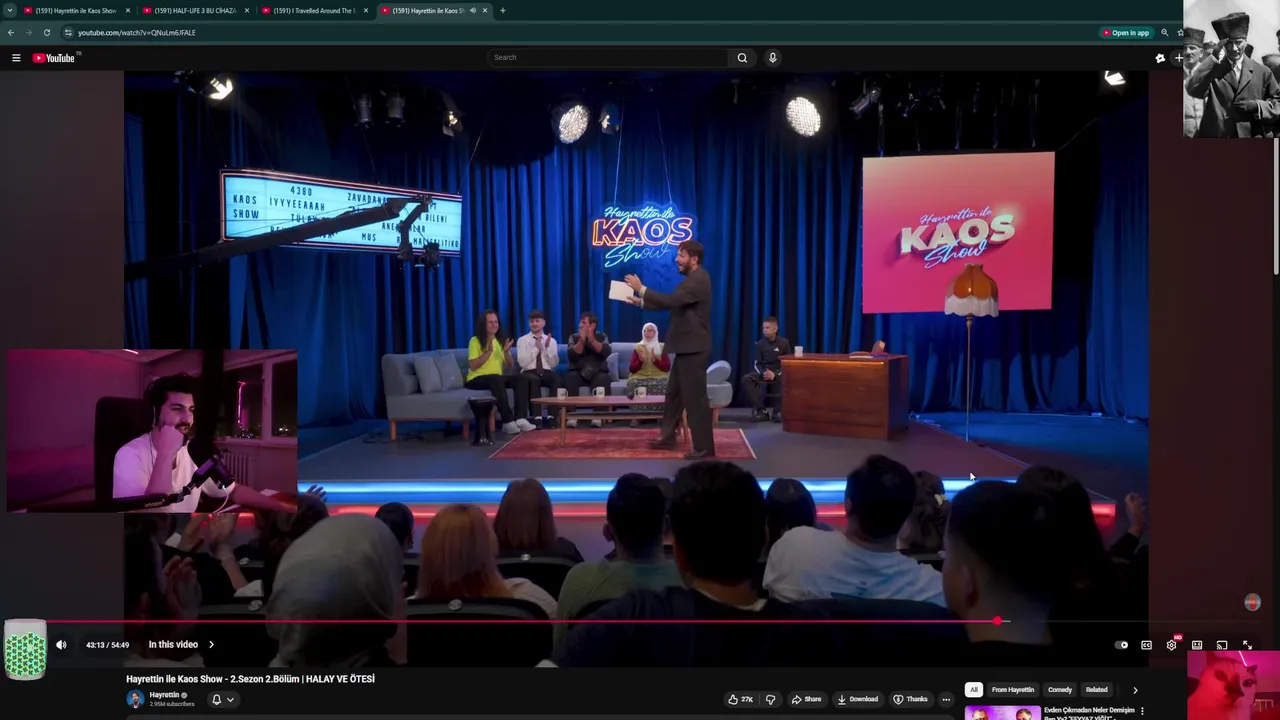Click the Thanks button
1280x720 pixels.
910,699
